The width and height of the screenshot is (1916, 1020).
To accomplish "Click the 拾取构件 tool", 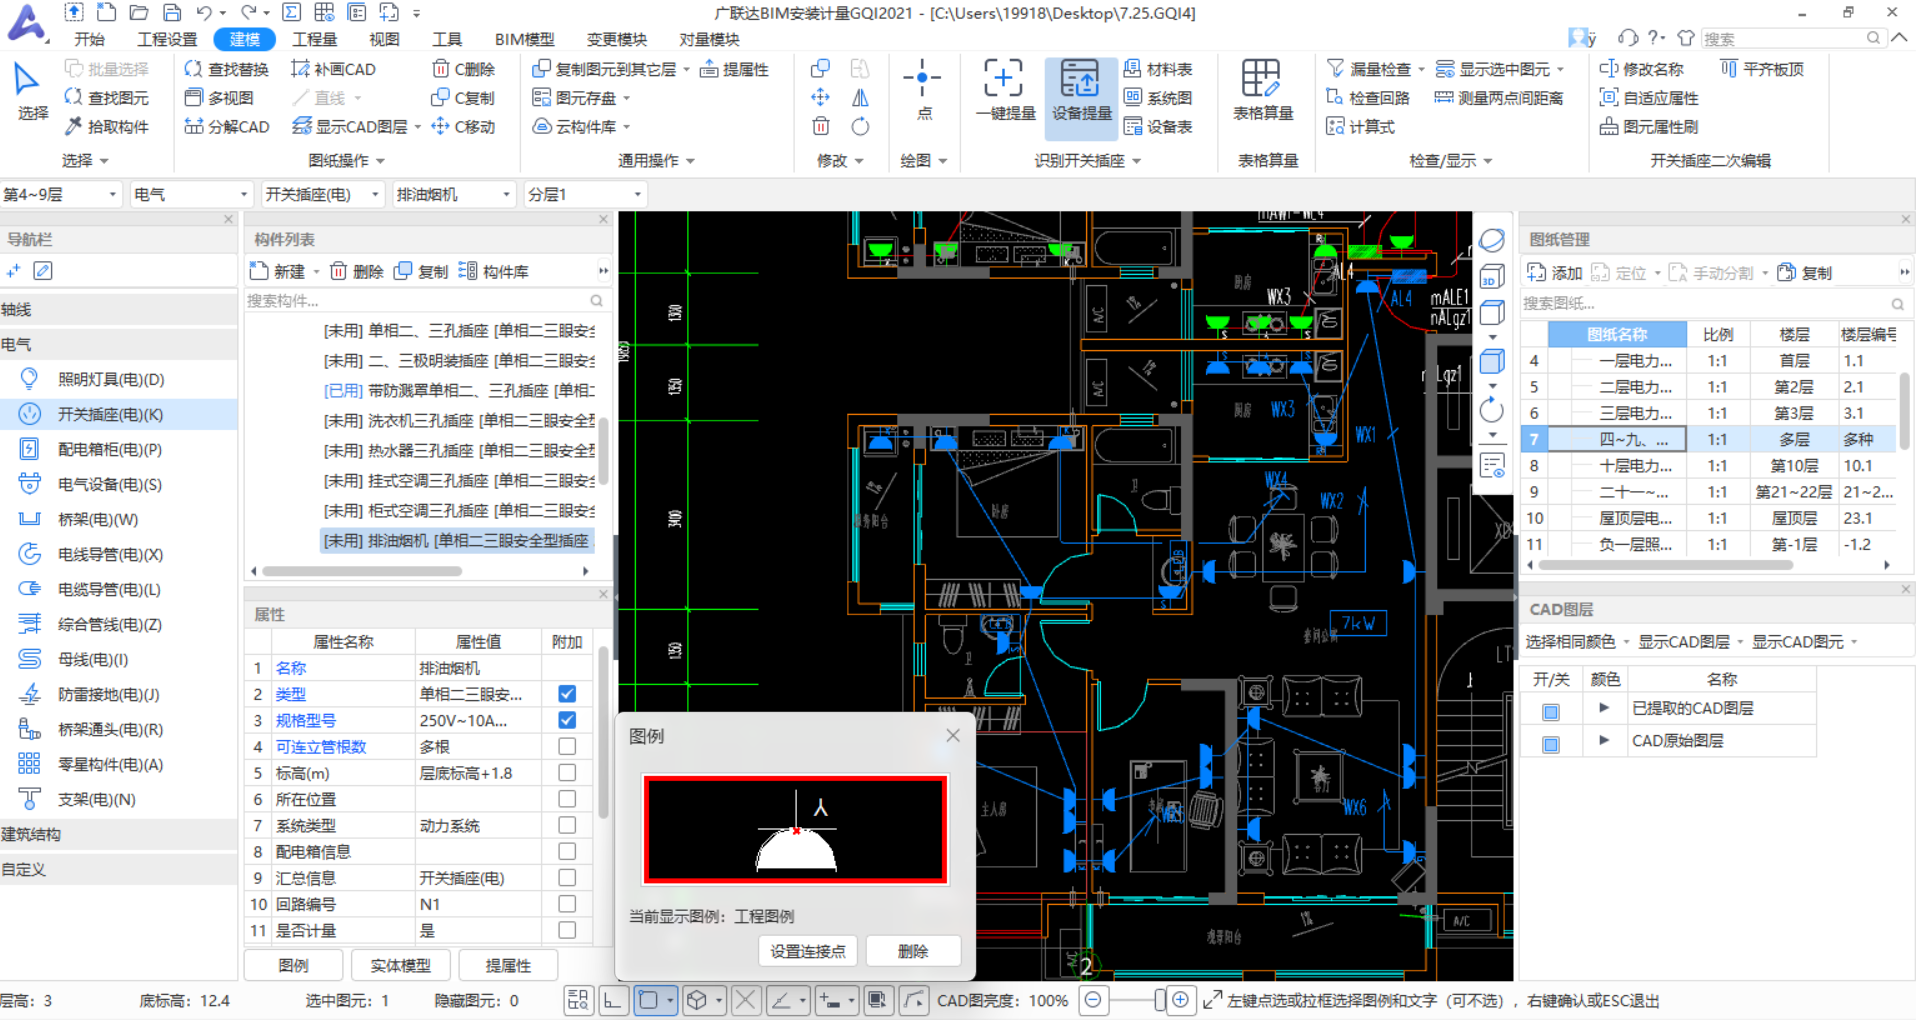I will 106,127.
